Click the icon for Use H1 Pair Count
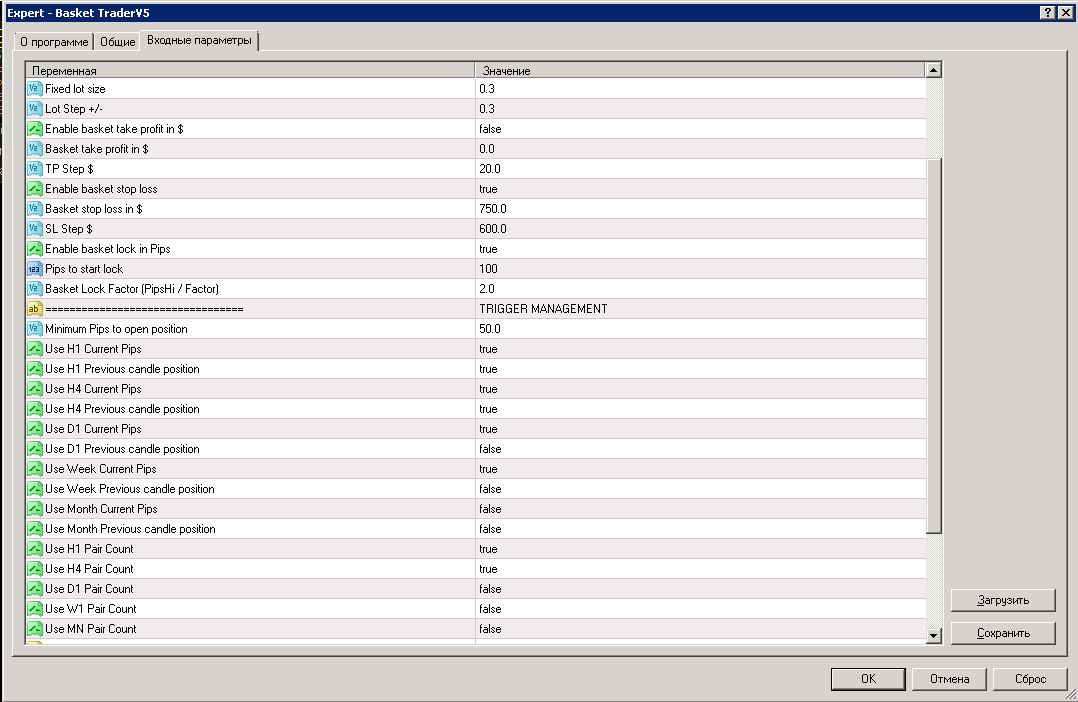Viewport: 1078px width, 702px height. (34, 549)
